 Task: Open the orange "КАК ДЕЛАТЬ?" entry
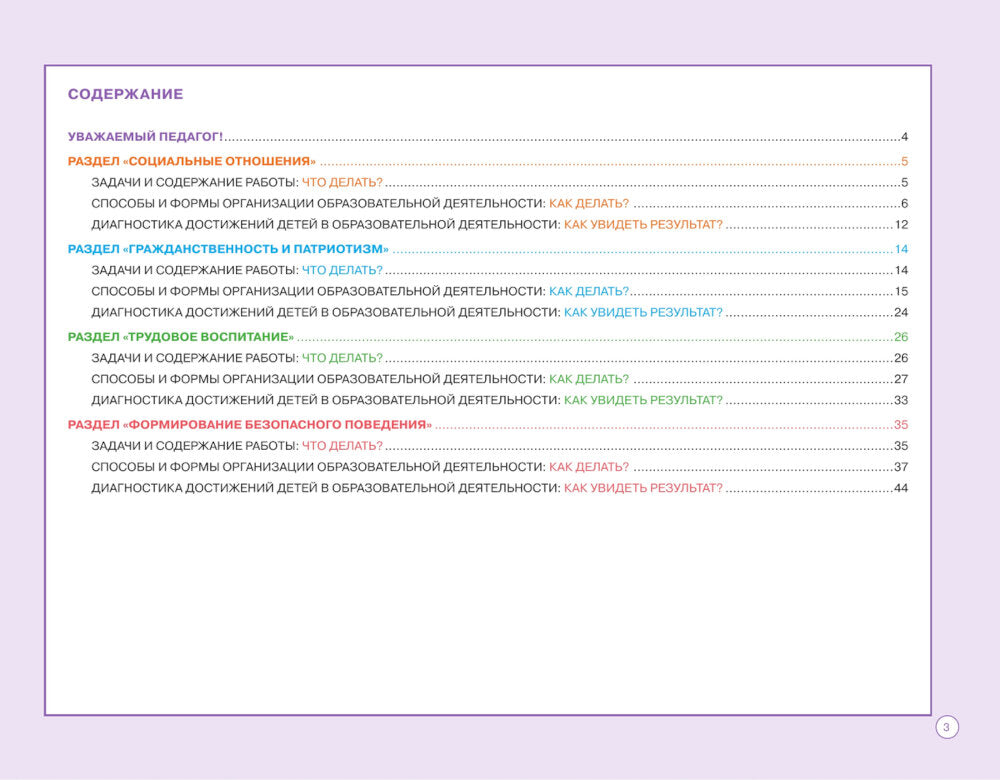click(589, 204)
